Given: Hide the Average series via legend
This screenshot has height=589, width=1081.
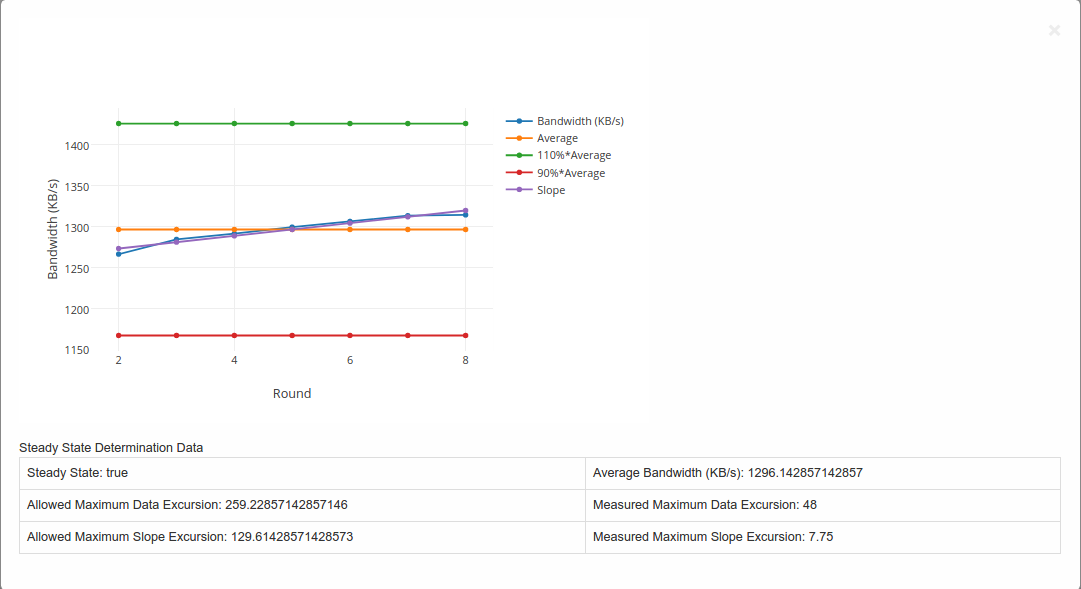Looking at the screenshot, I should (x=557, y=138).
